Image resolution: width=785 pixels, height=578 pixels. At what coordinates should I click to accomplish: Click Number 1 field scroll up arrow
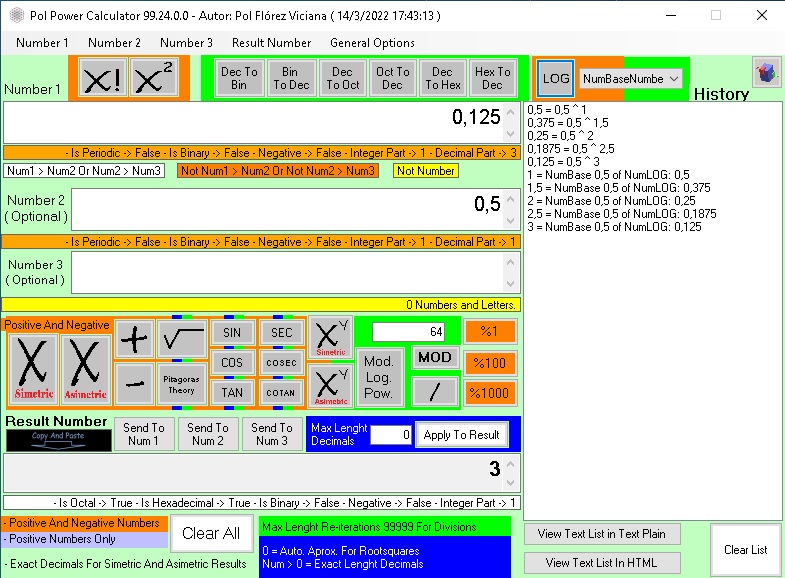[x=511, y=112]
